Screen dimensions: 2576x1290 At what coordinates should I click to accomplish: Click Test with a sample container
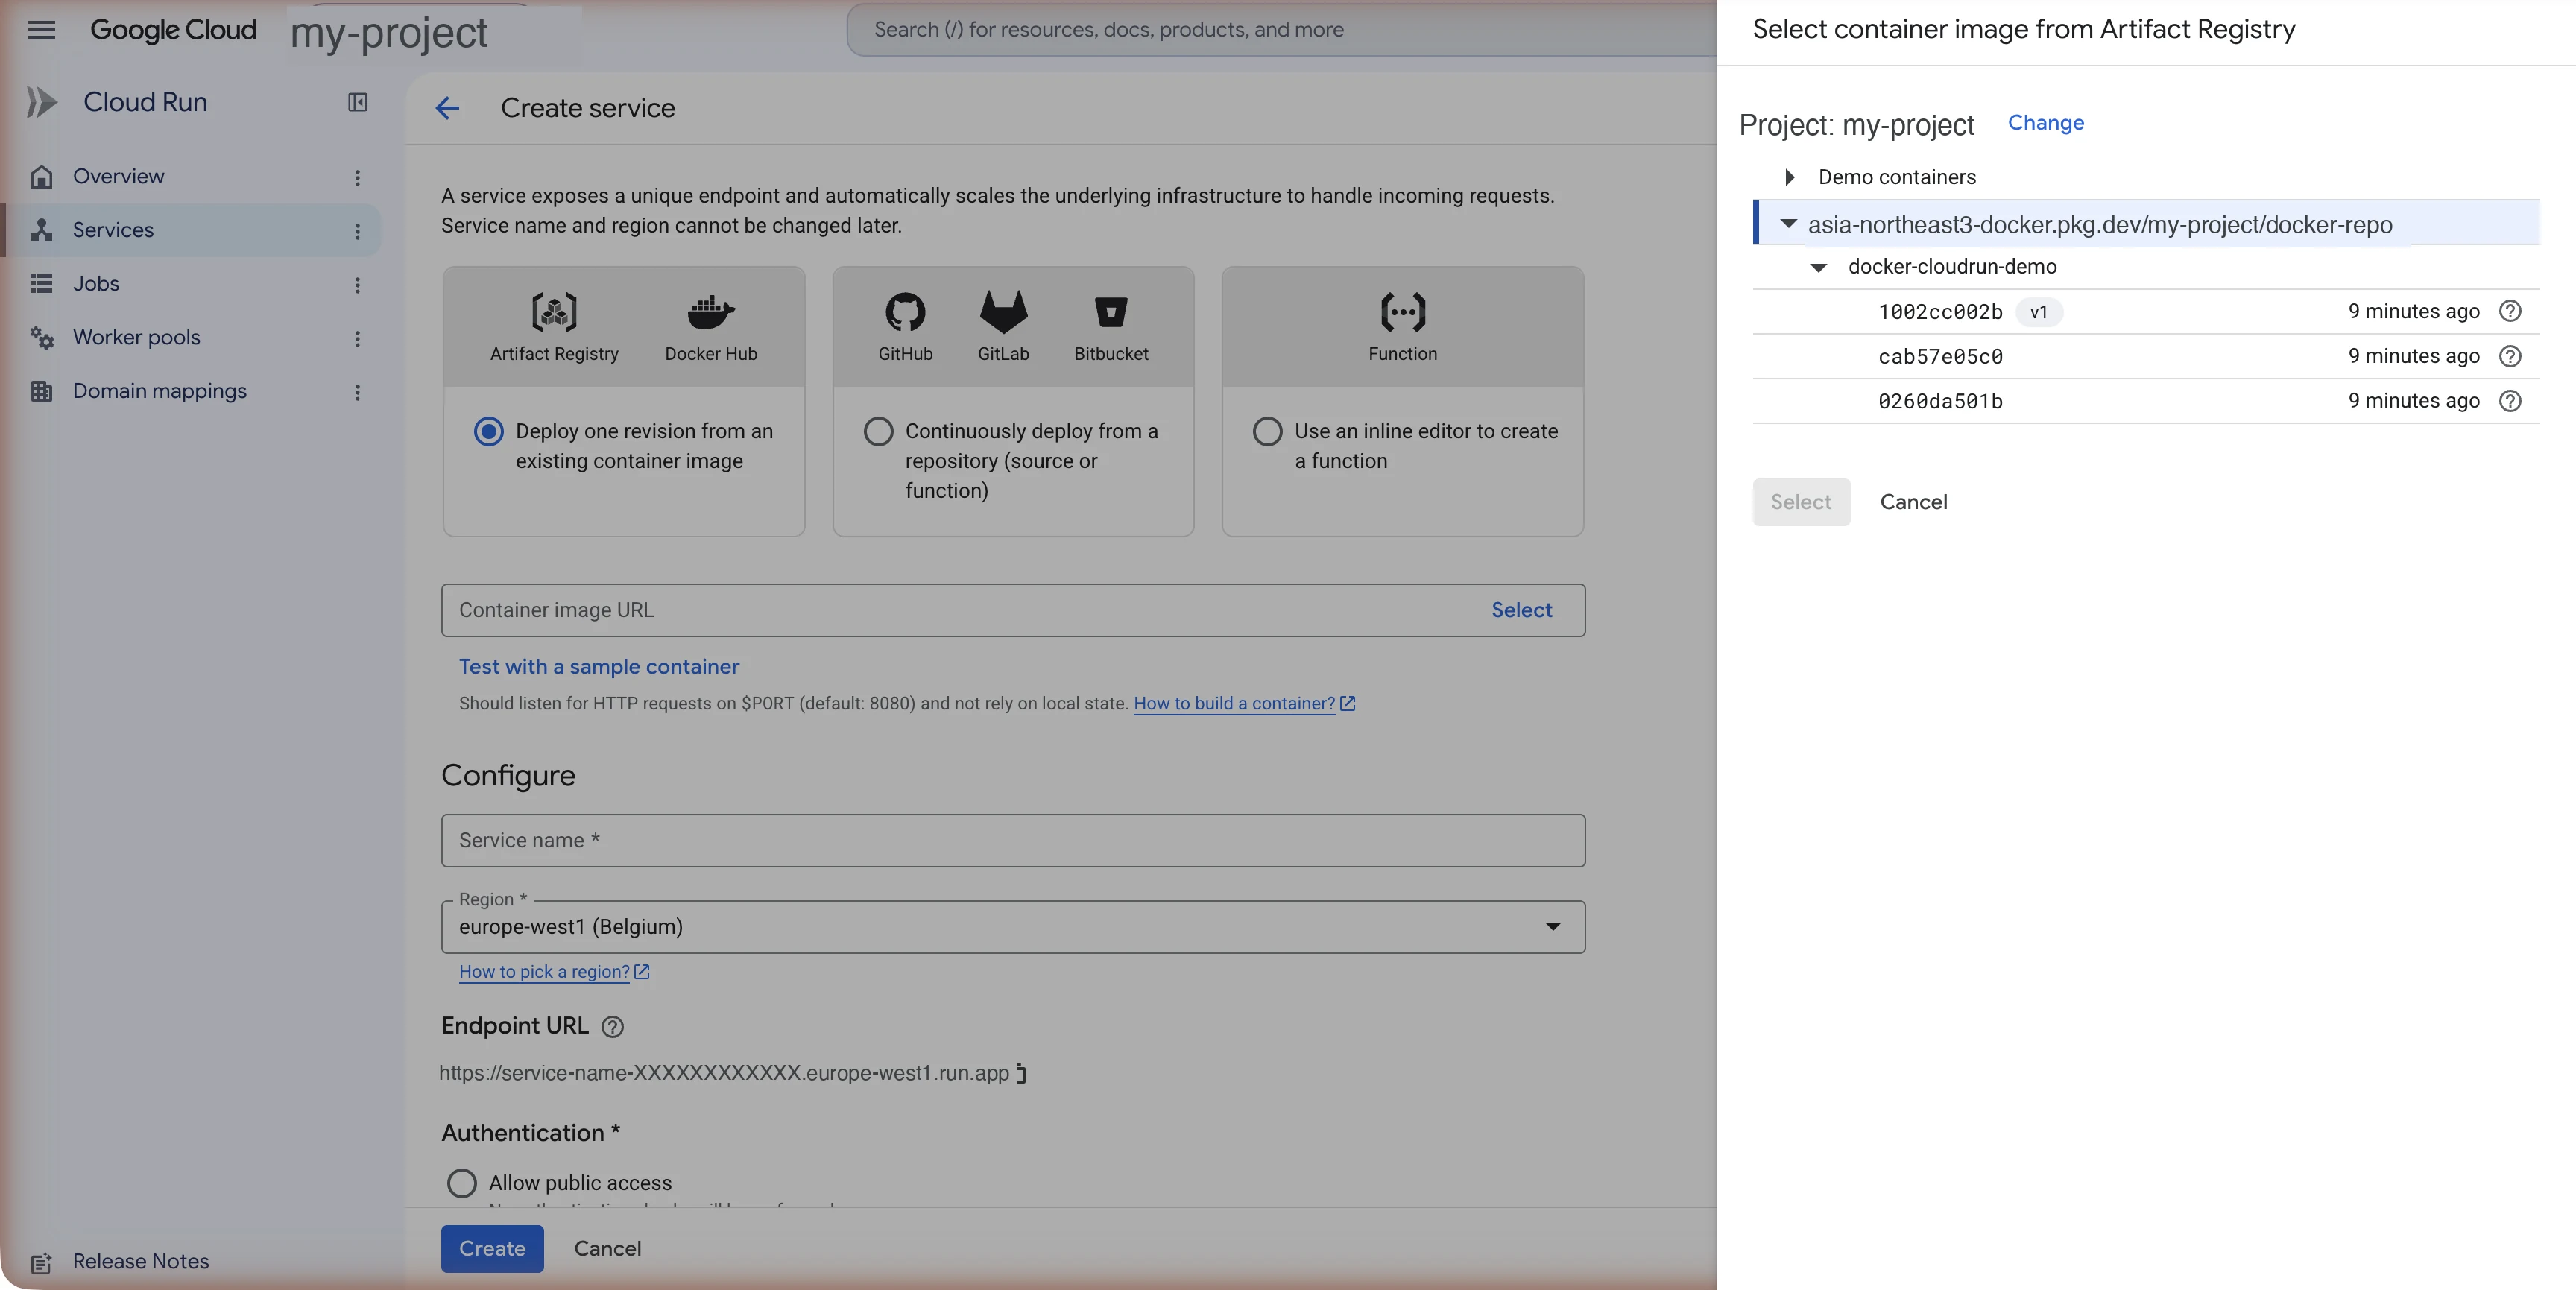click(x=598, y=667)
